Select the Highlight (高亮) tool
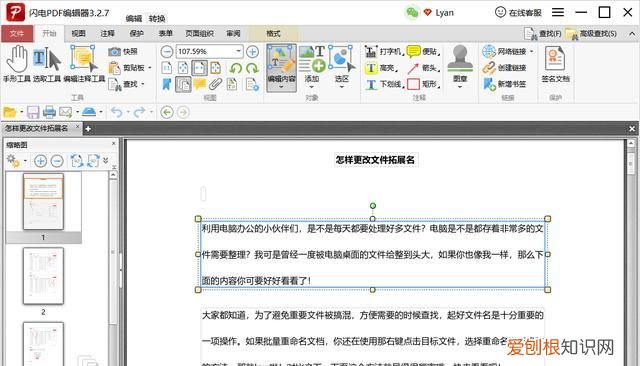 382,68
